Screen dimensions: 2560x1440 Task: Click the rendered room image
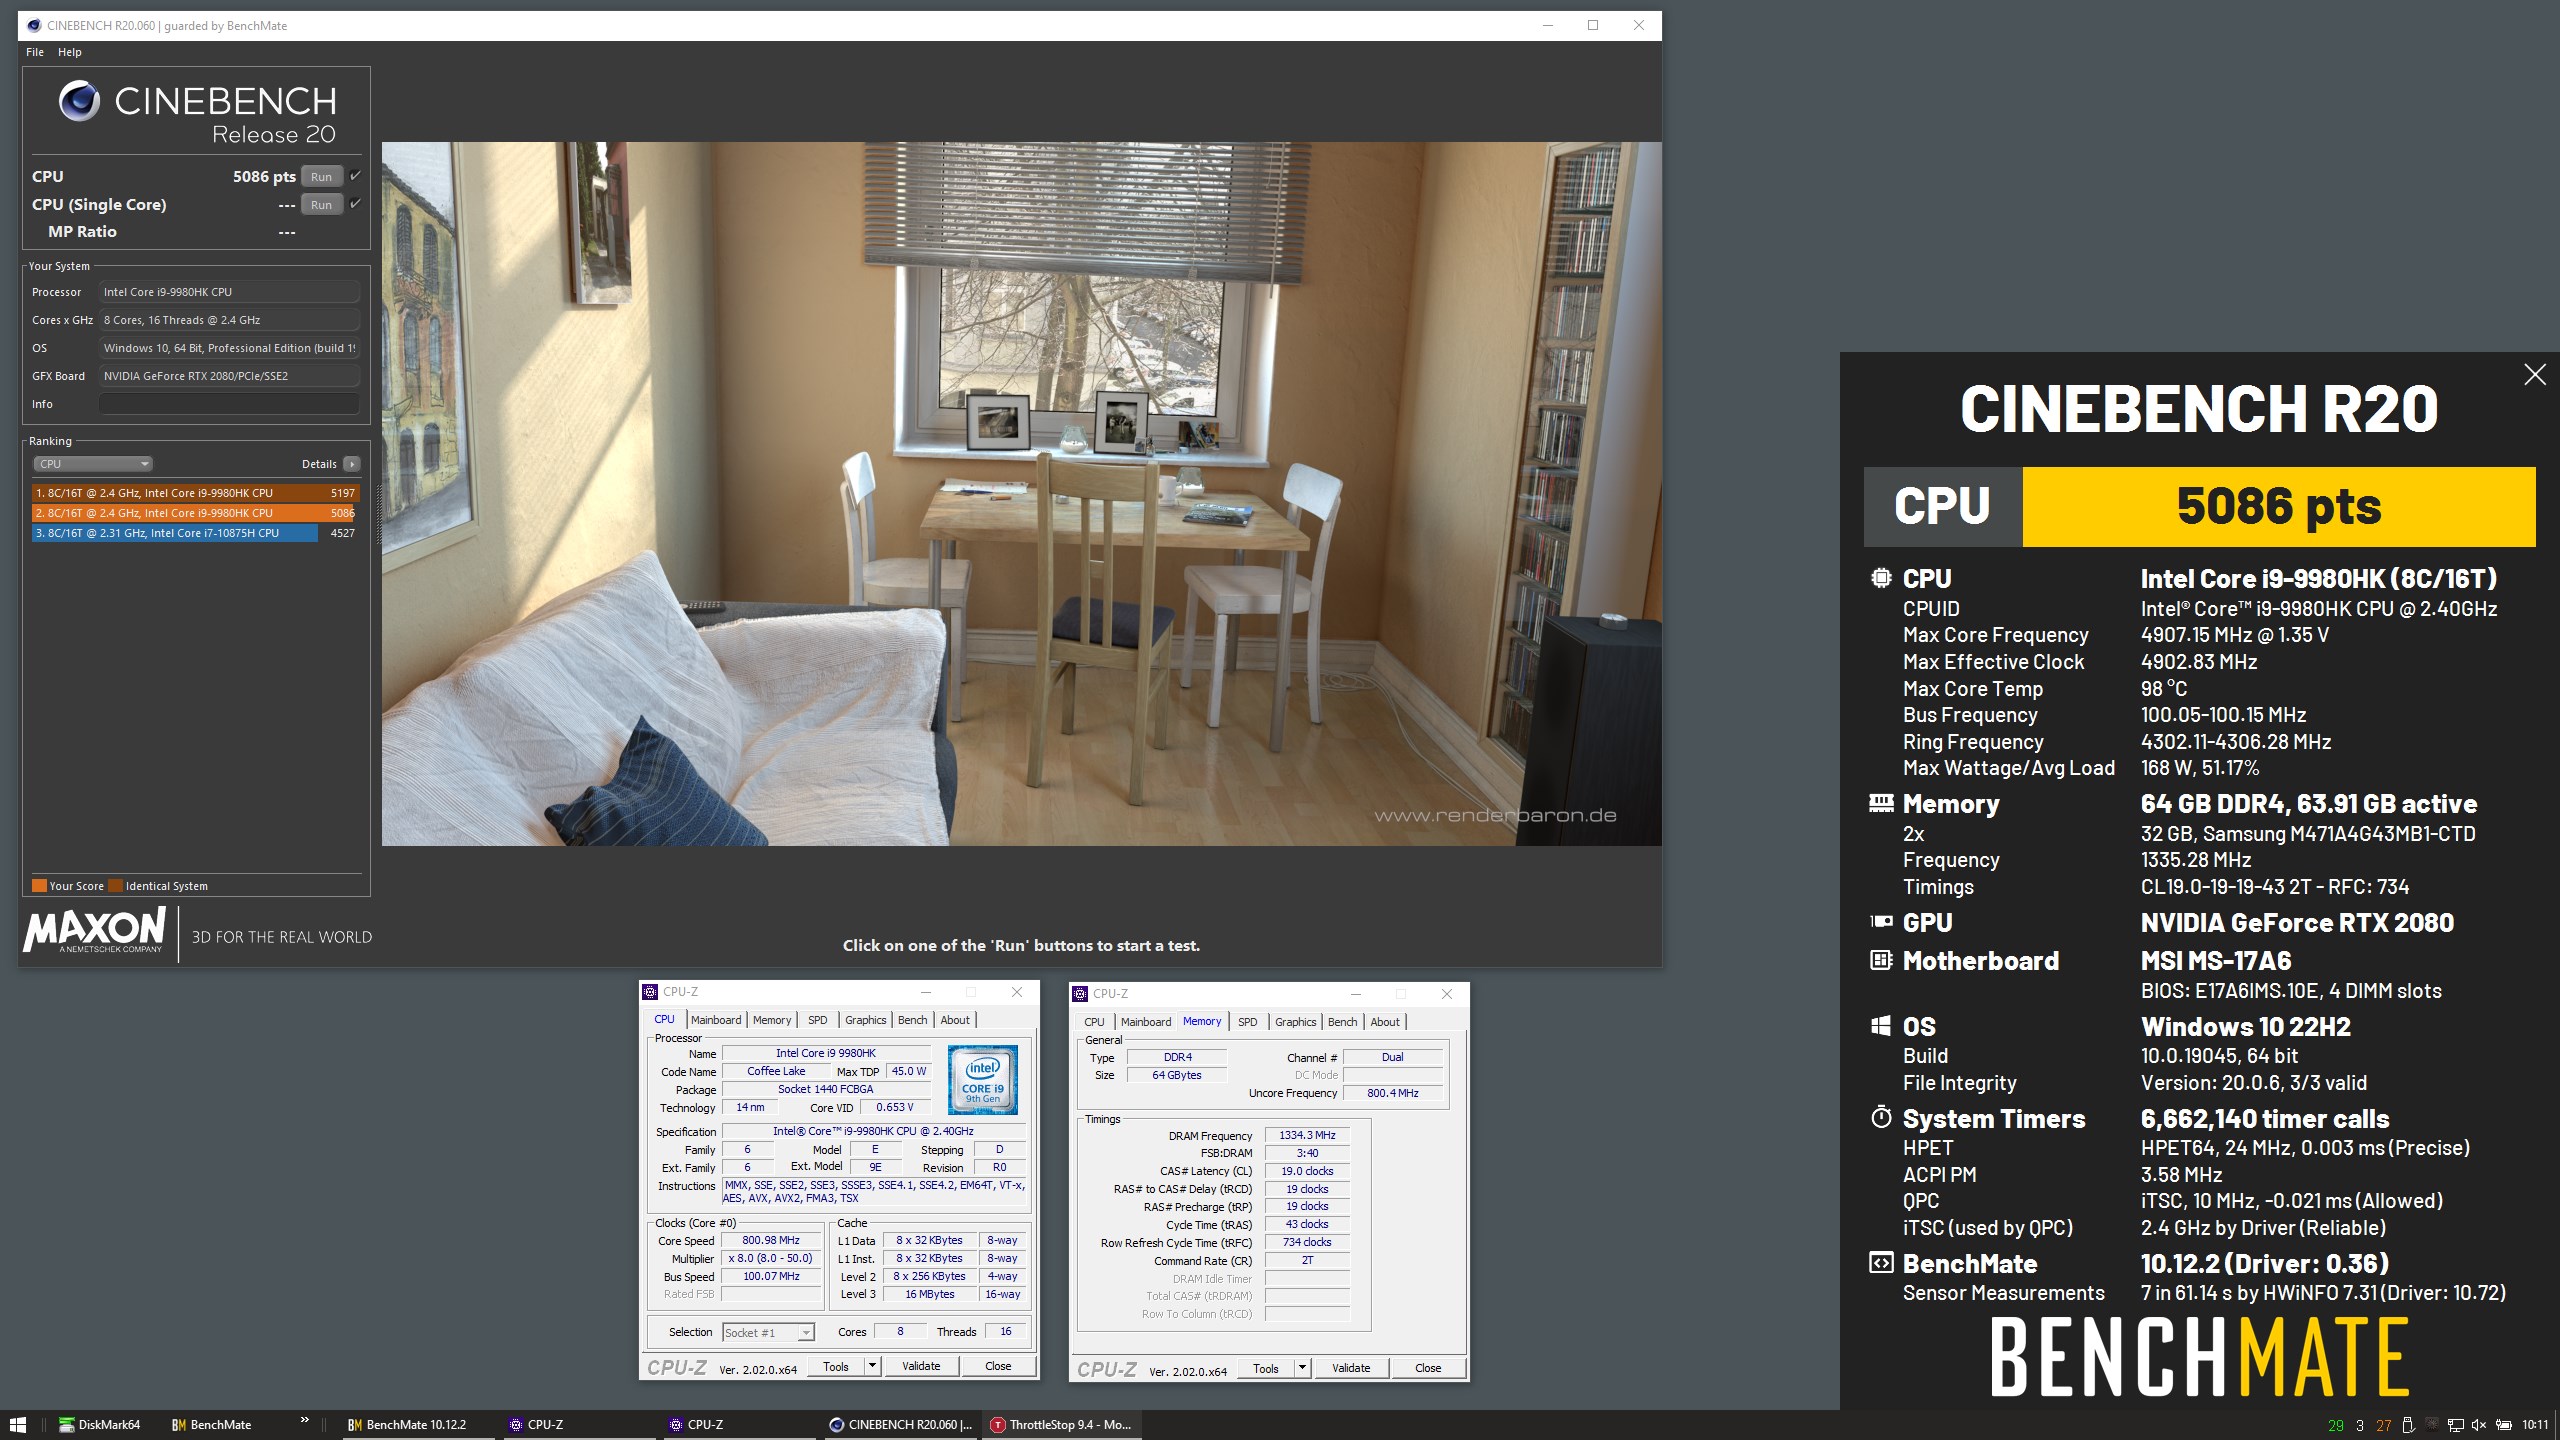[1021, 494]
